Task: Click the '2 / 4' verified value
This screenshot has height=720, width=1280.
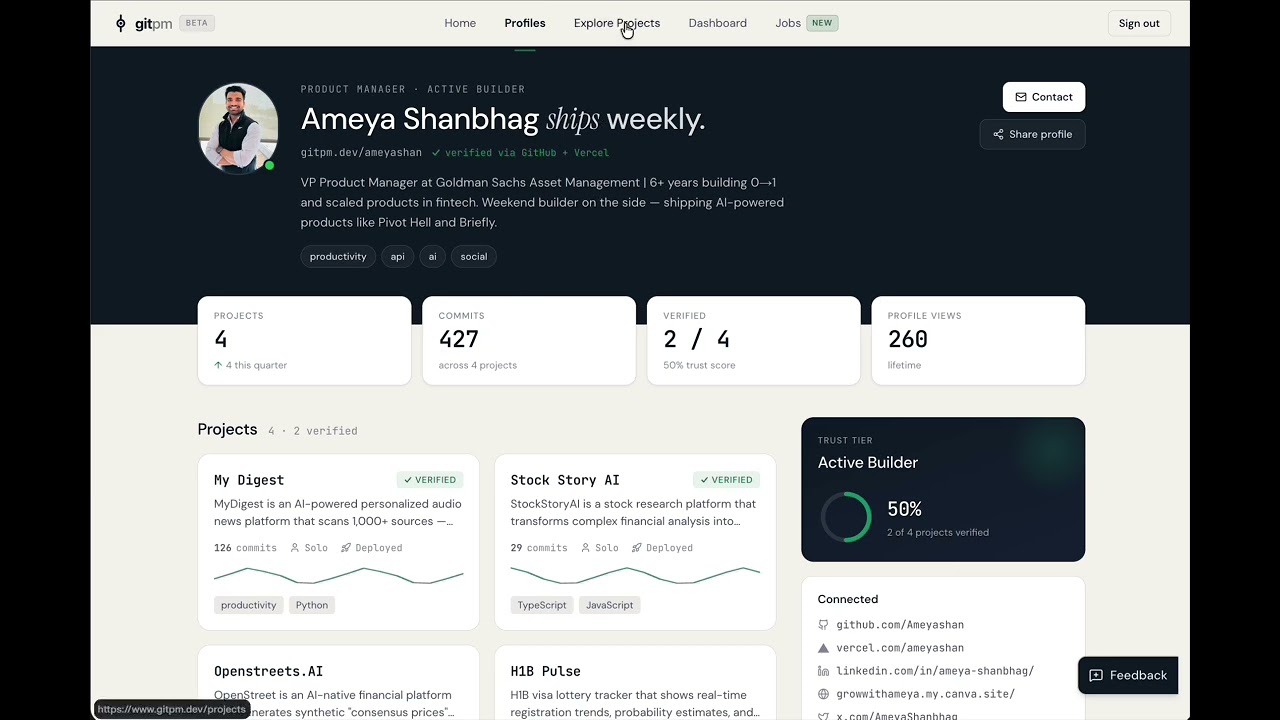Action: tap(697, 340)
